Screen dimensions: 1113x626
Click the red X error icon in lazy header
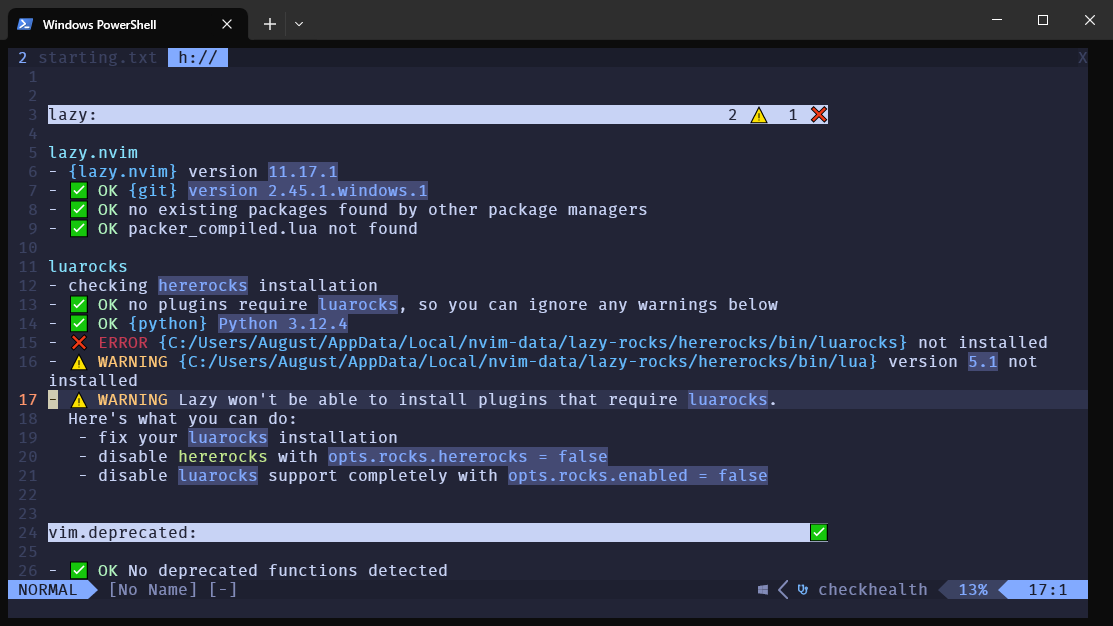(x=819, y=115)
